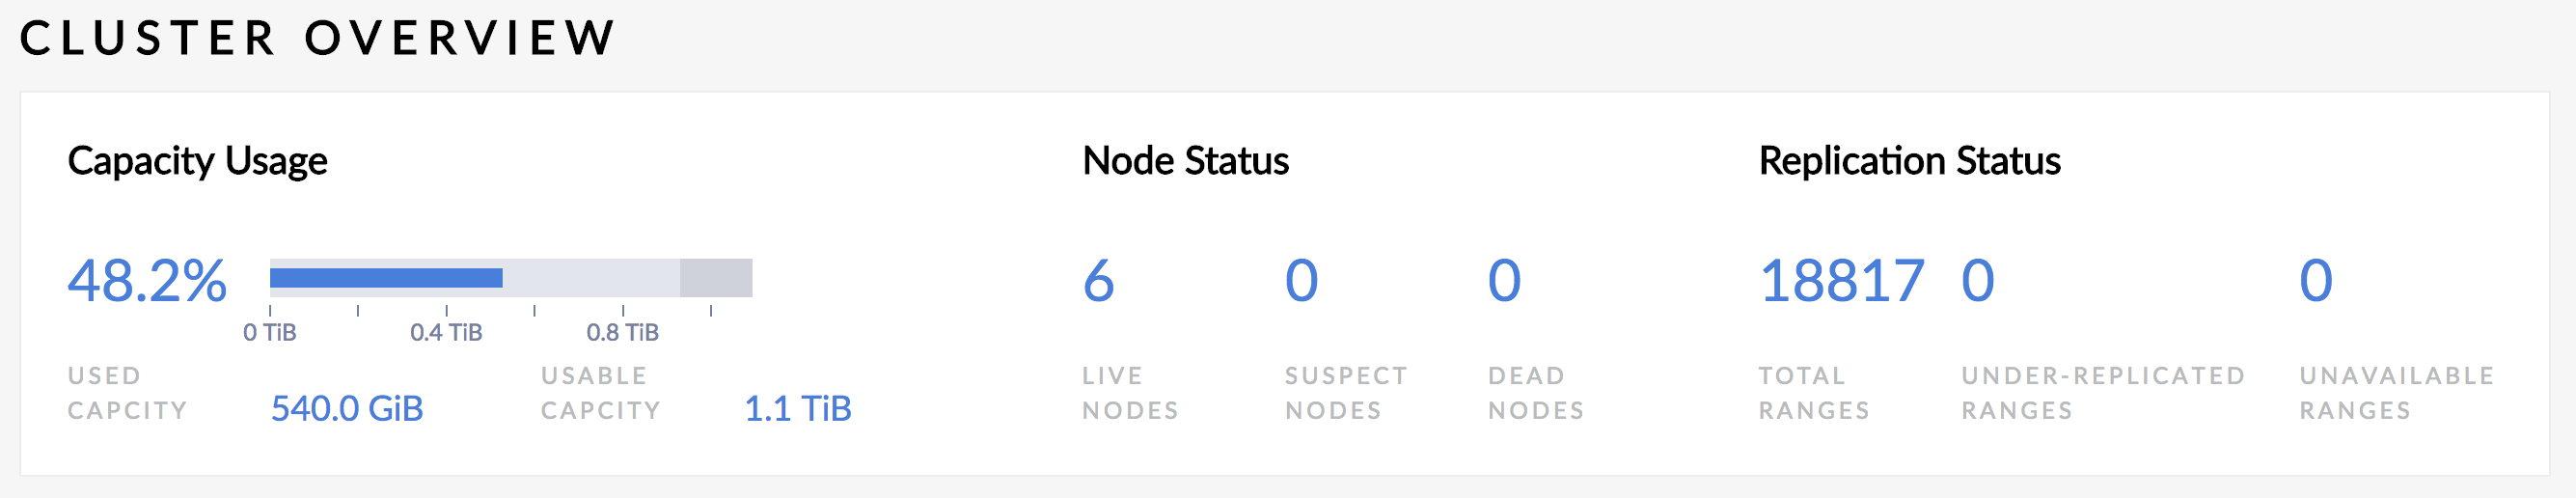Click the unavailable ranges count
This screenshot has height=498, width=2576.
[2315, 281]
